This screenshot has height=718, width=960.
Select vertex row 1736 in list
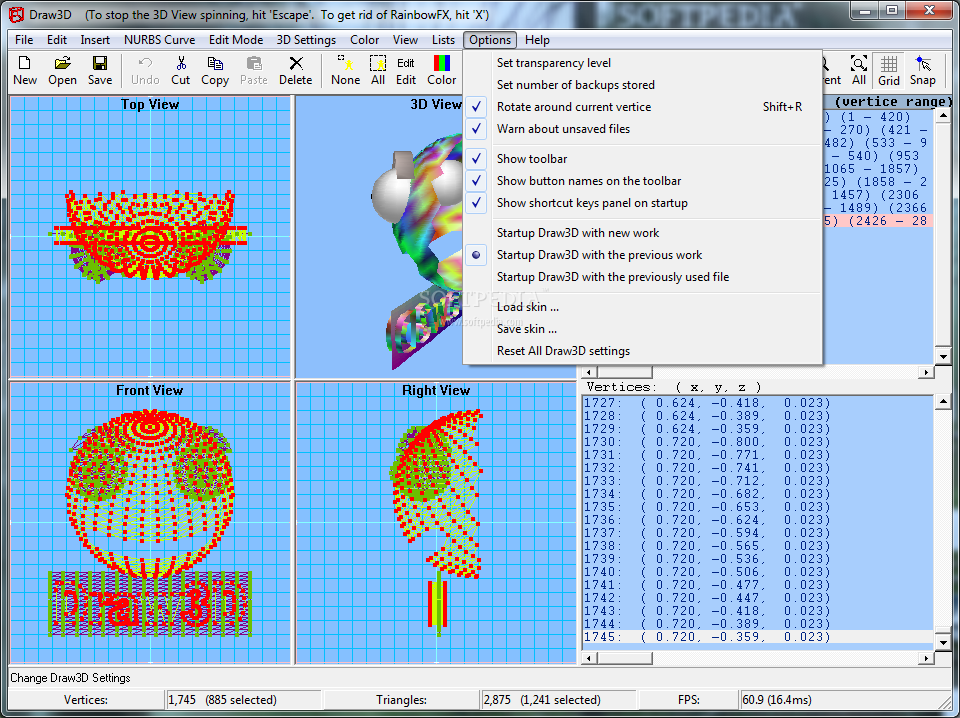[x=758, y=520]
